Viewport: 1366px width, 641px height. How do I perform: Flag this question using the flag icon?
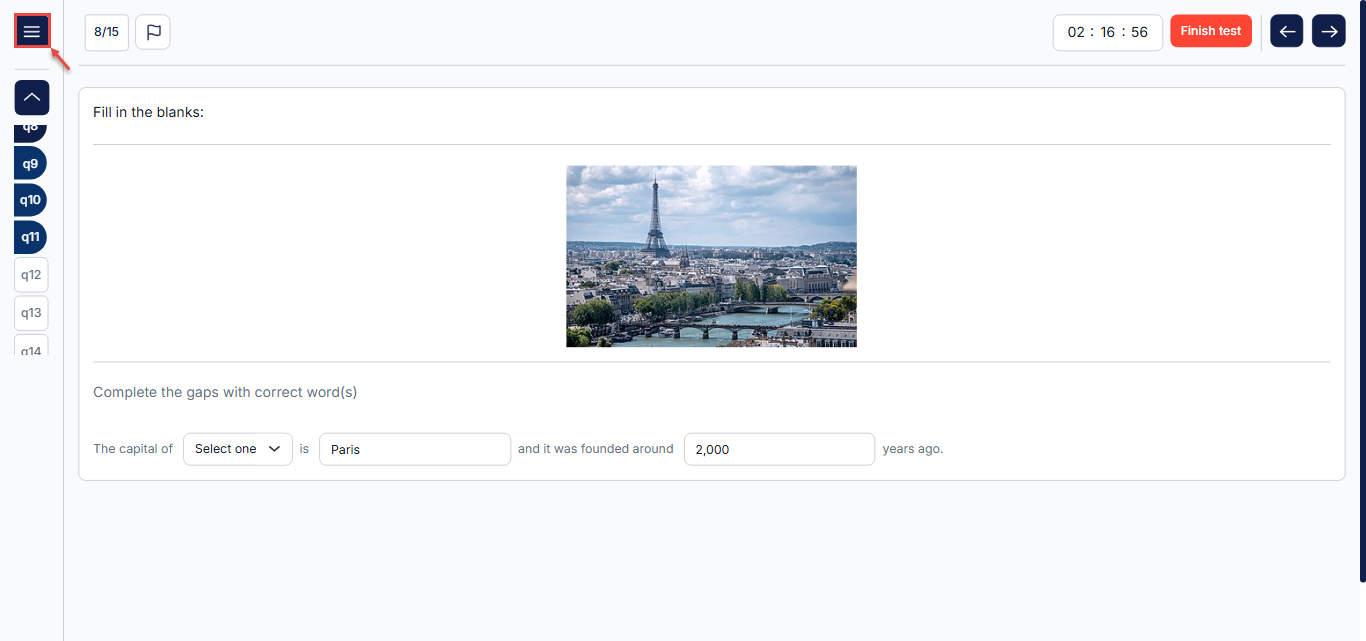[153, 32]
